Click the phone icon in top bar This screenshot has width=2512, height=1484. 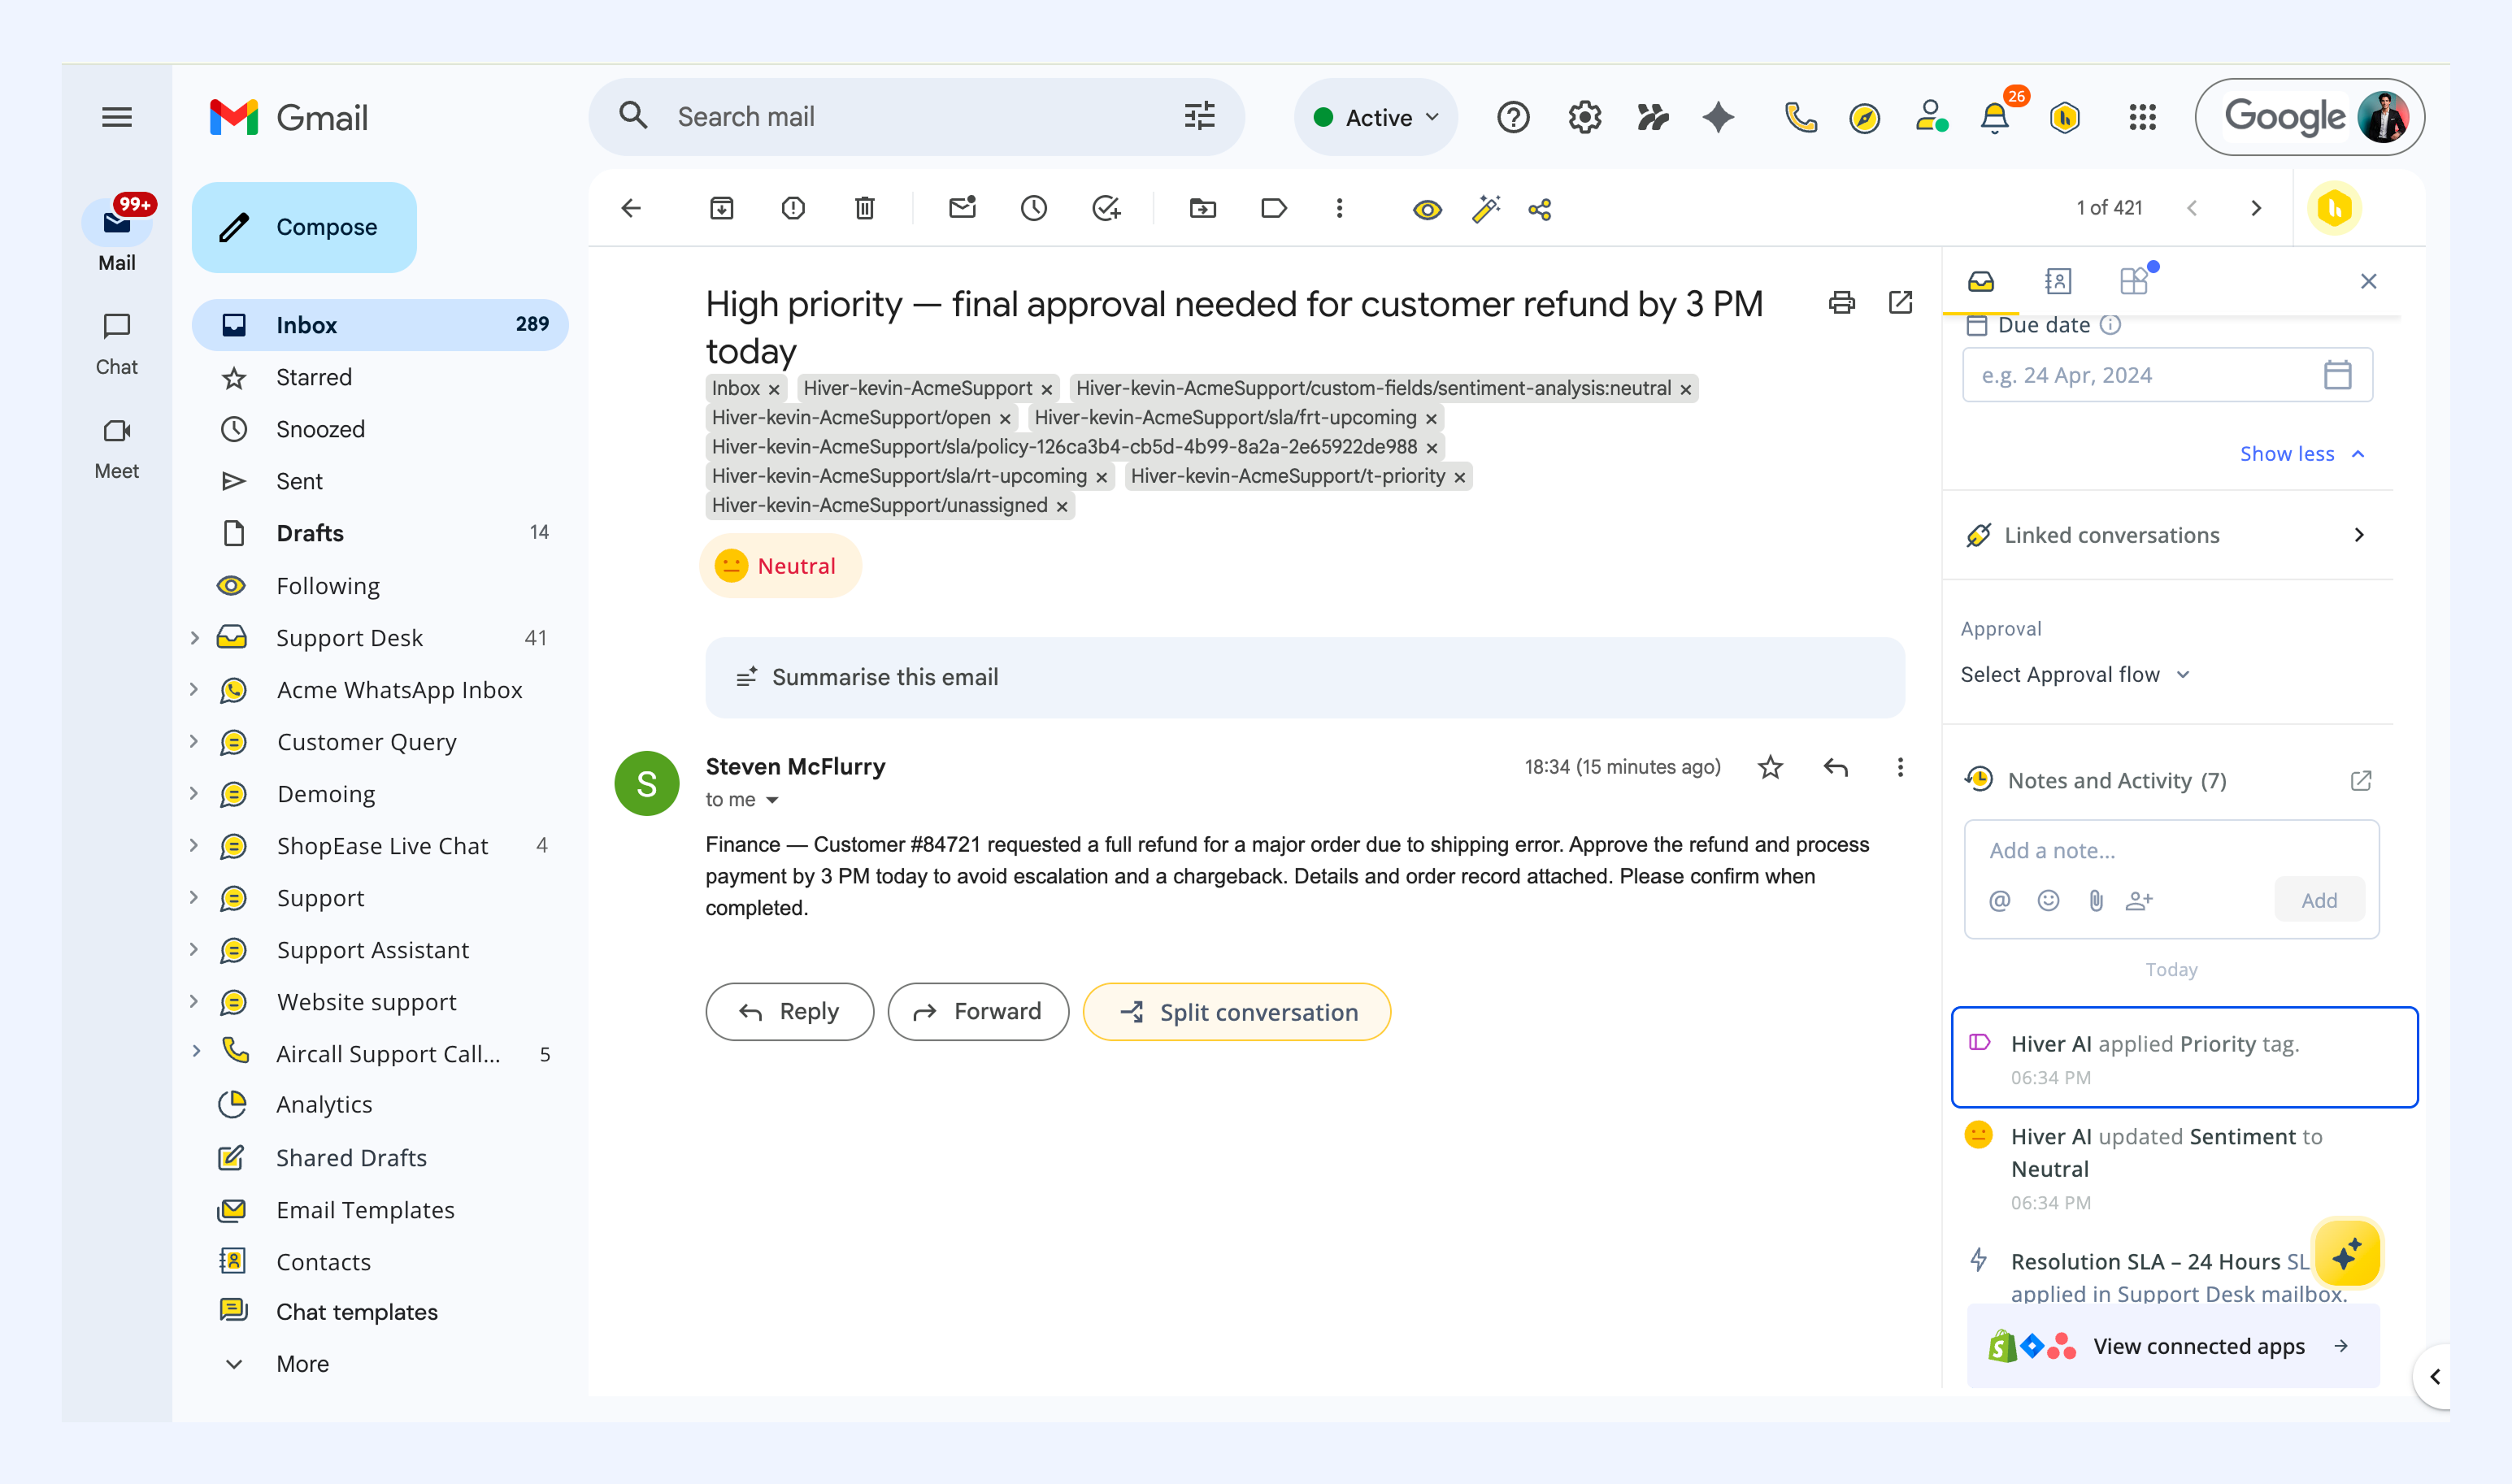pyautogui.click(x=1800, y=117)
